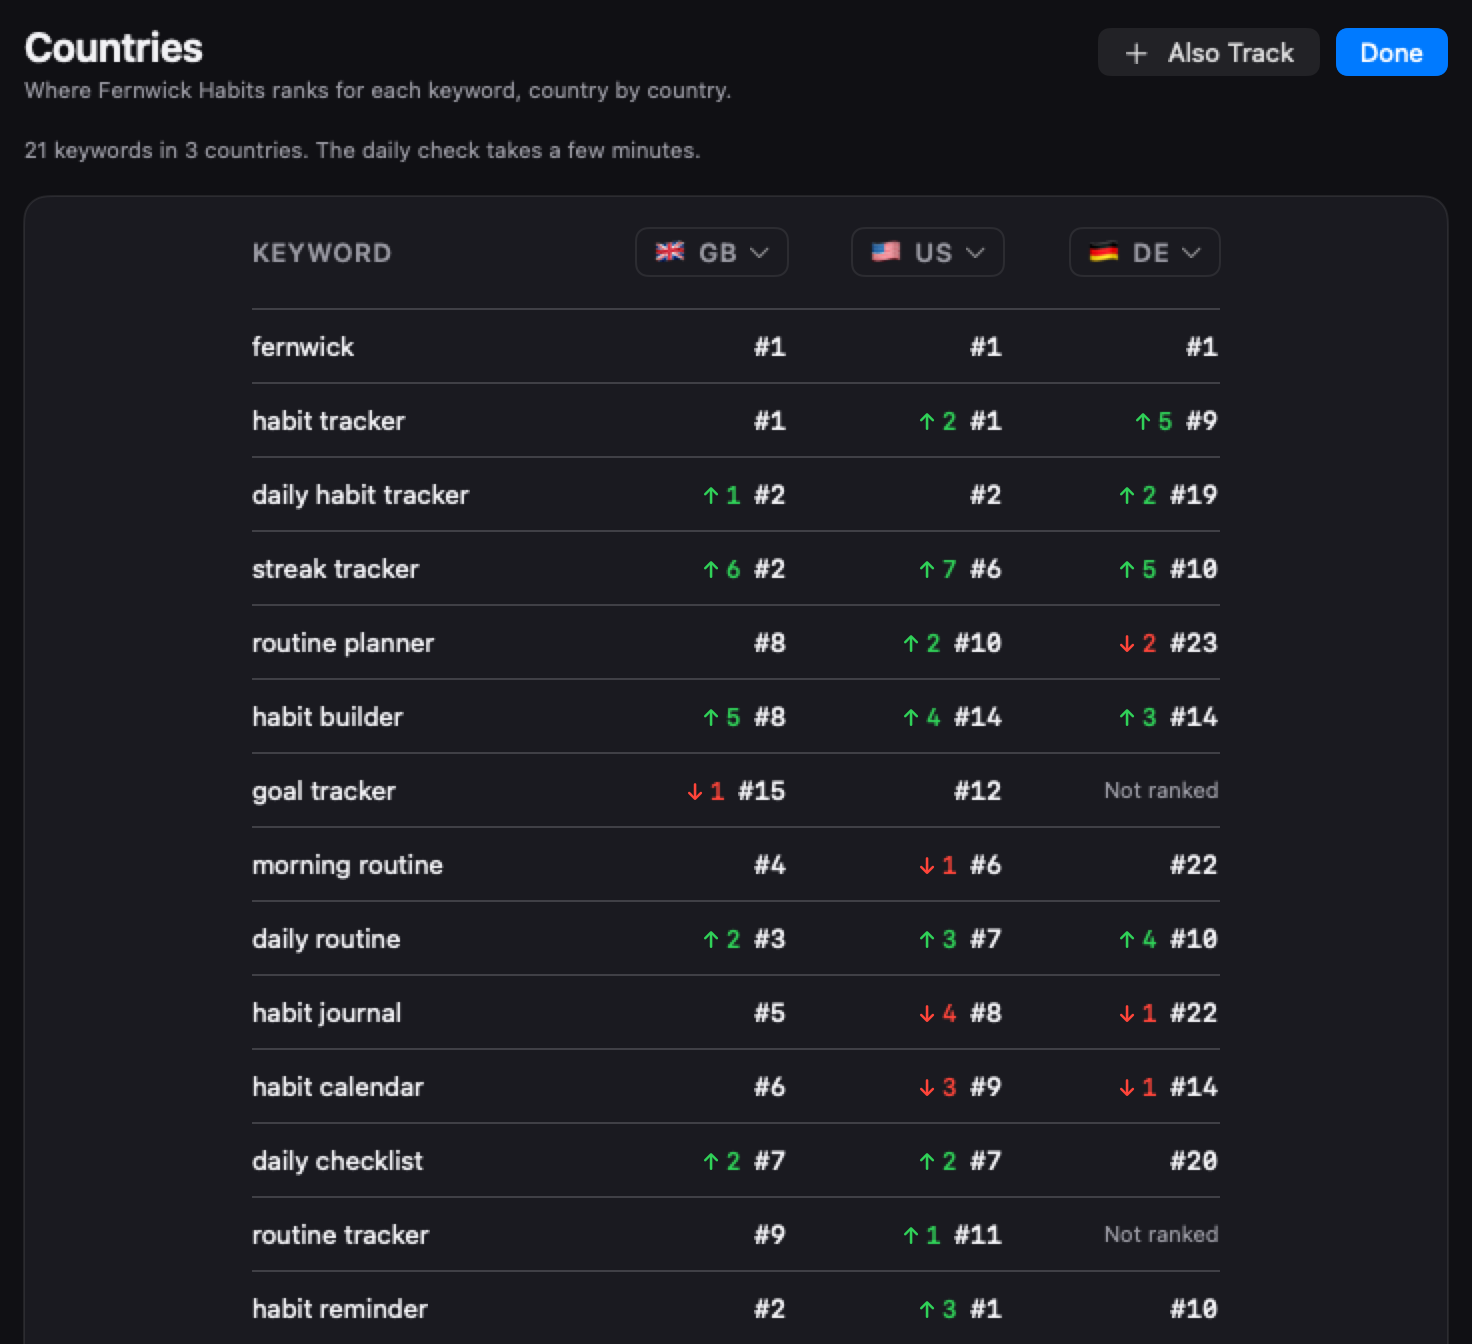Click the blue Done button

(x=1391, y=52)
